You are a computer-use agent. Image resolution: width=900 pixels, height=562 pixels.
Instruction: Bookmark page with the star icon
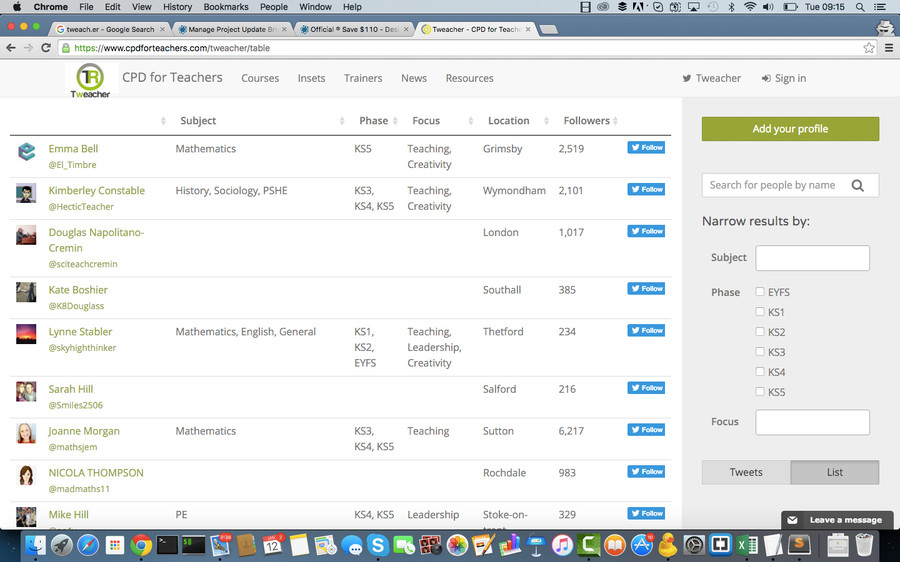tap(869, 48)
